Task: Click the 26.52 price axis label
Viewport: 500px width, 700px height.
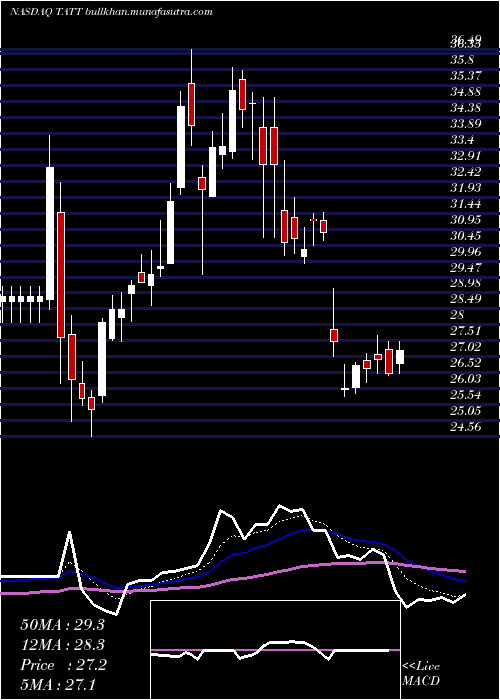Action: tap(465, 362)
